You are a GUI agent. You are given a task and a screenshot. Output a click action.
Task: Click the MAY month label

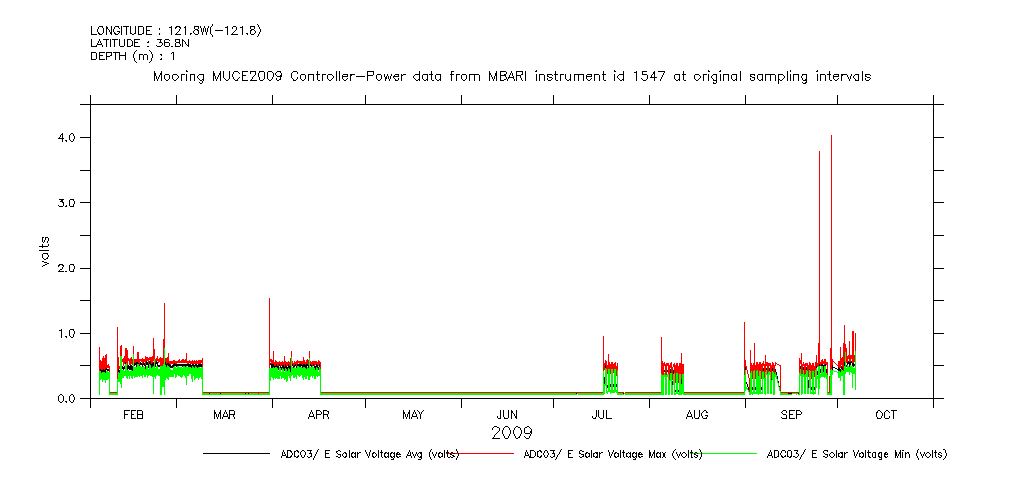pyautogui.click(x=413, y=414)
